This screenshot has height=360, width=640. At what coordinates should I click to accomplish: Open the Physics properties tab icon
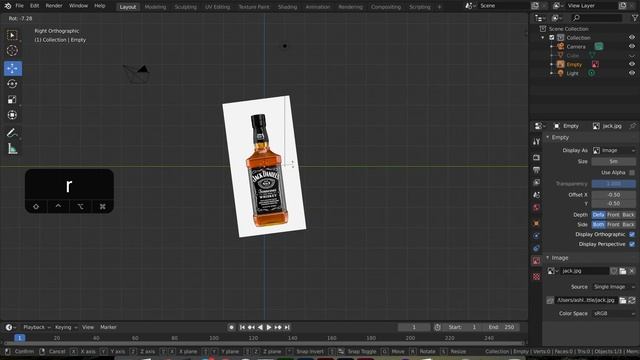pyautogui.click(x=536, y=236)
